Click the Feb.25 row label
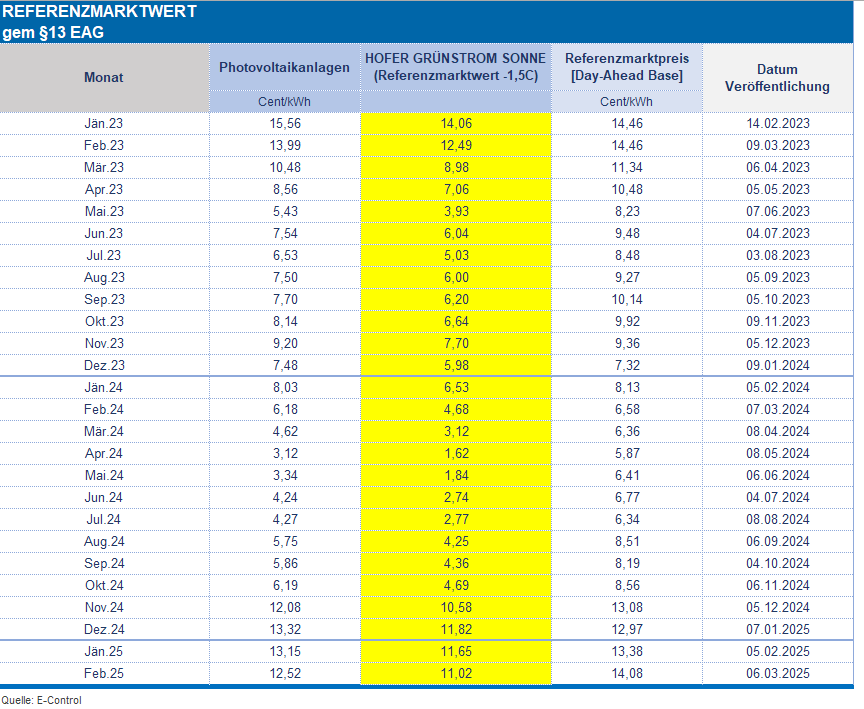The width and height of the screenshot is (864, 709). point(104,674)
